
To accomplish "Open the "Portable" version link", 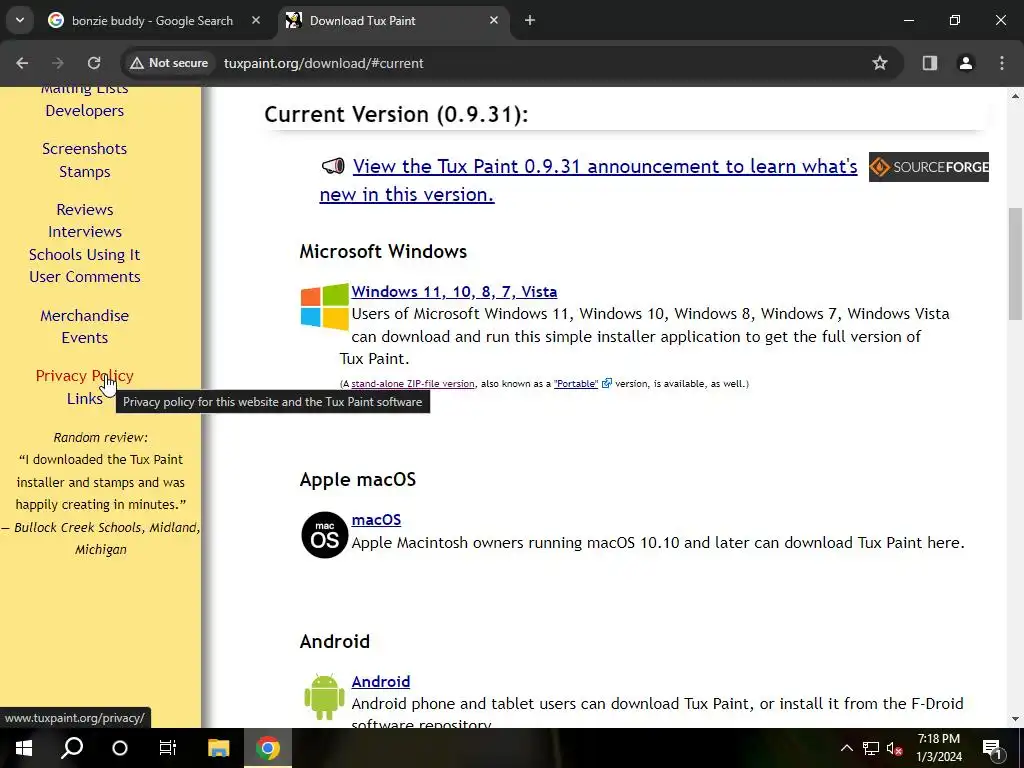I will 576,384.
